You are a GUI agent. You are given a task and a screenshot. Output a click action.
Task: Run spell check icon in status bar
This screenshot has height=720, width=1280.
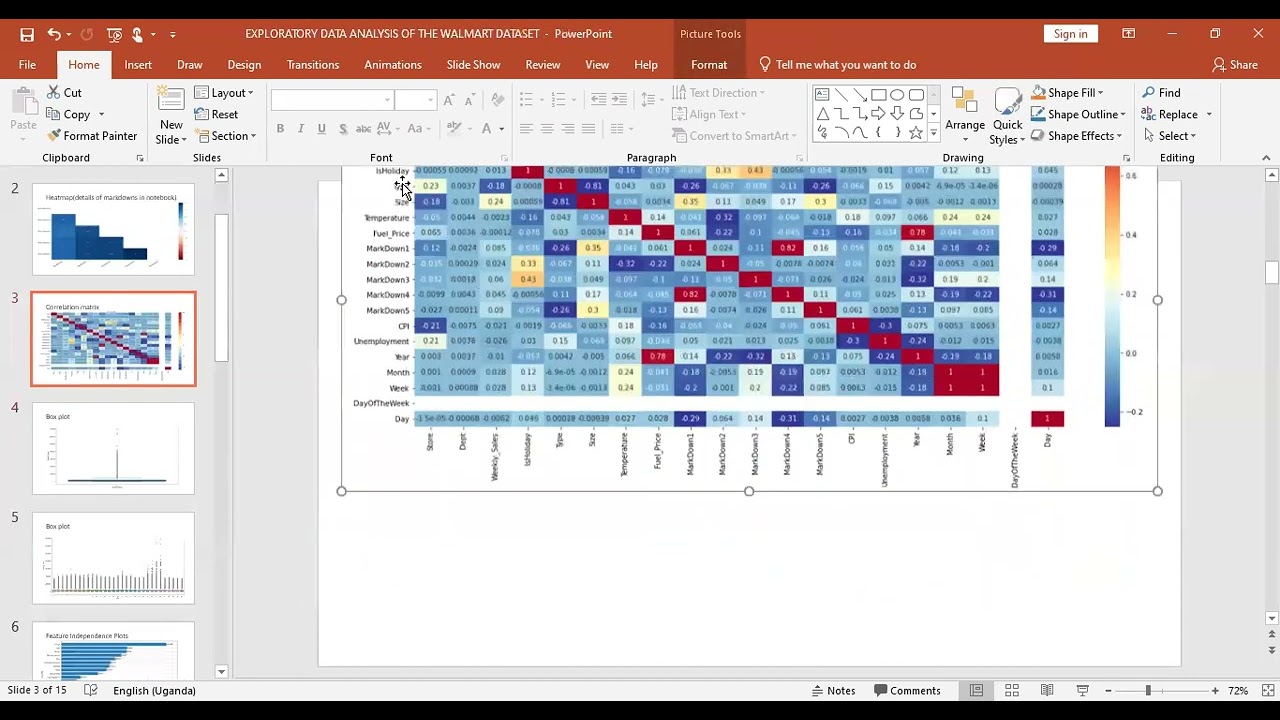[x=91, y=690]
